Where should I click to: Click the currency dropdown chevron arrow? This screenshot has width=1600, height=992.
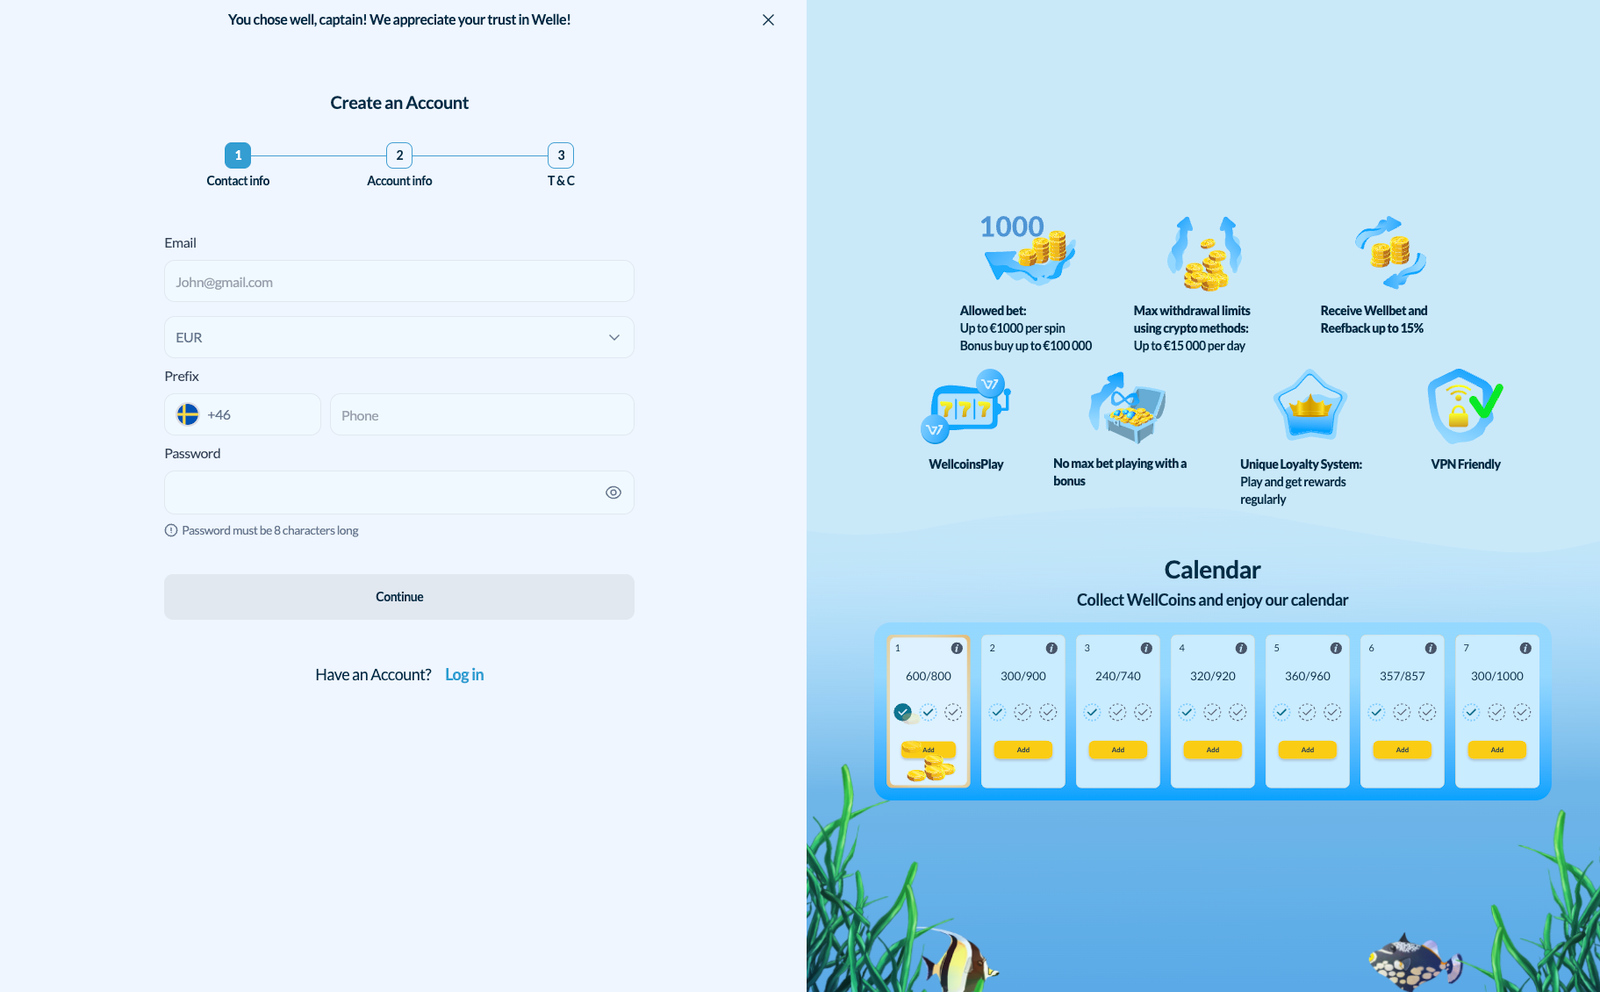click(614, 338)
